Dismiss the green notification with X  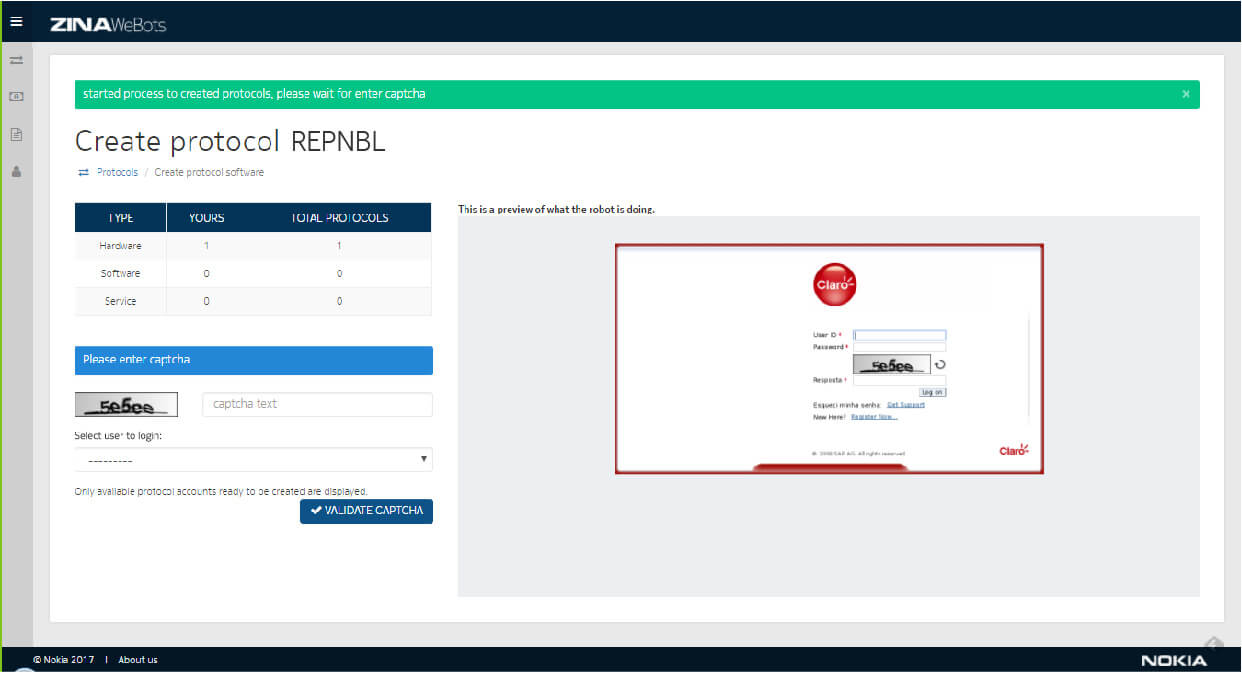(x=1185, y=94)
